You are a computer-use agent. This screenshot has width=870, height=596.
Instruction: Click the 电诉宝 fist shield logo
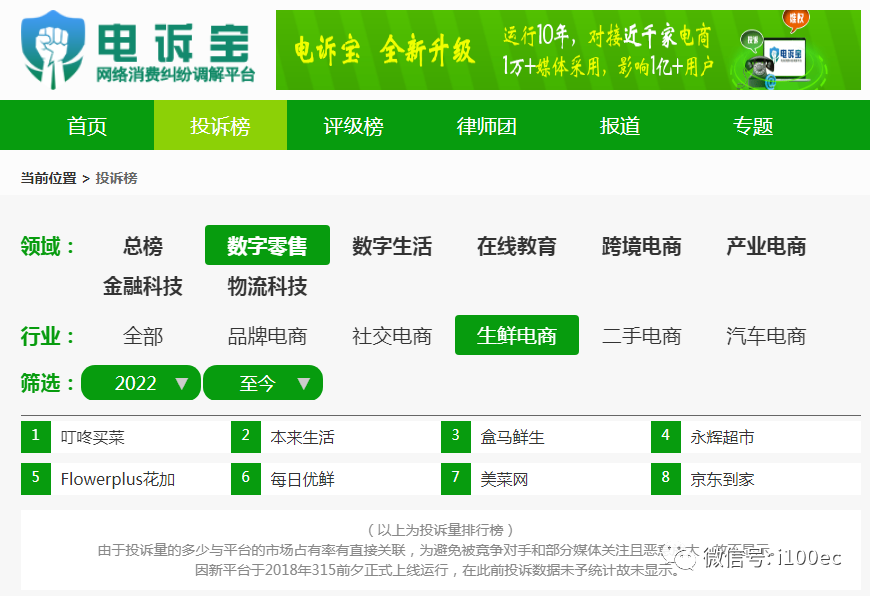(53, 49)
